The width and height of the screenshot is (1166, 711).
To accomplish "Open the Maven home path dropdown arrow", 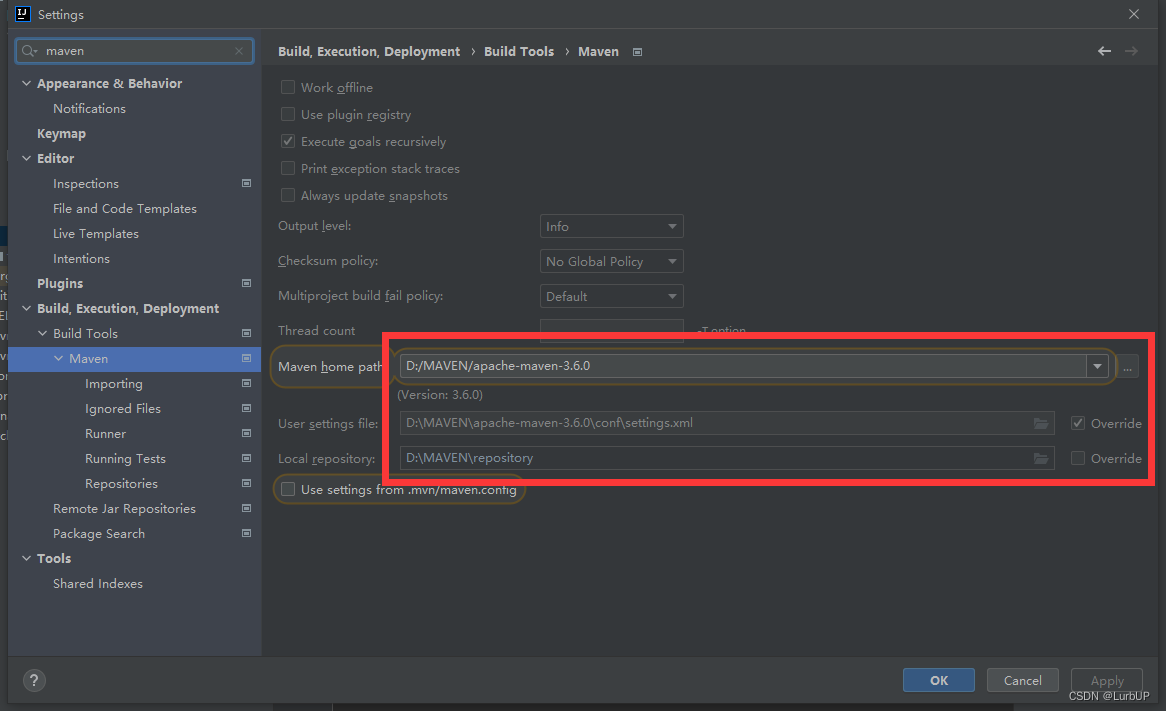I will tap(1098, 366).
